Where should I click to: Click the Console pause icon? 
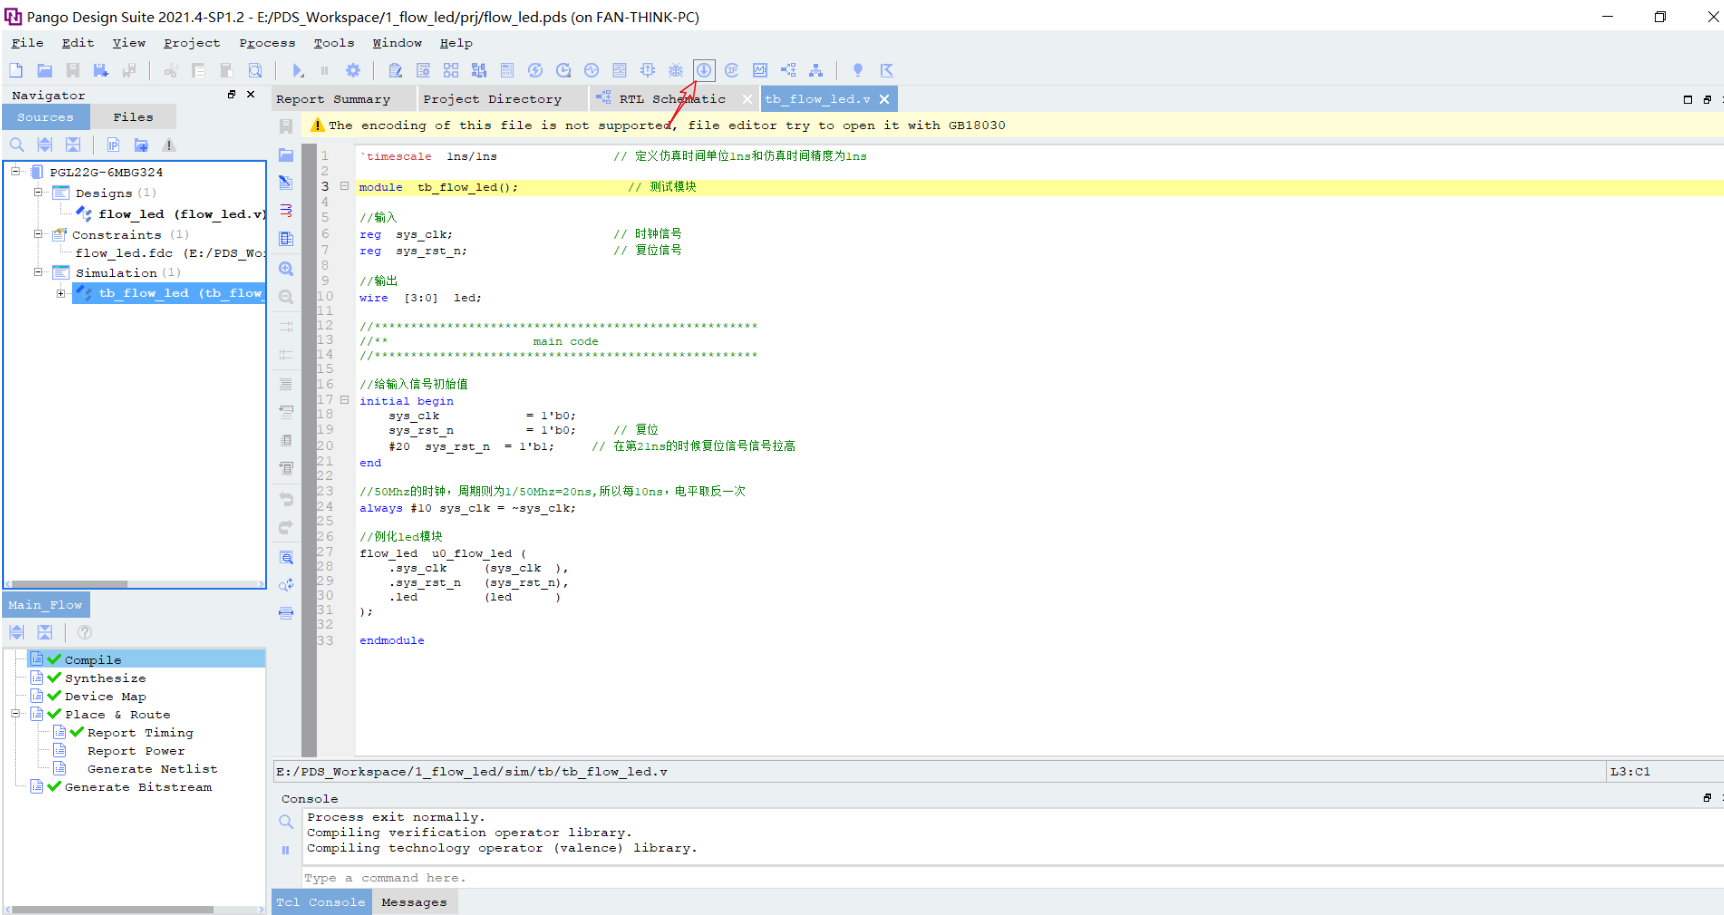[x=286, y=850]
